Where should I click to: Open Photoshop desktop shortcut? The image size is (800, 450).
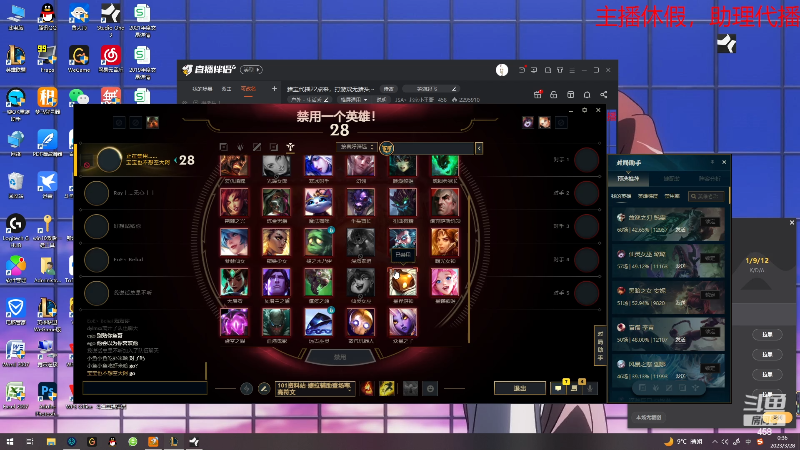coord(47,397)
